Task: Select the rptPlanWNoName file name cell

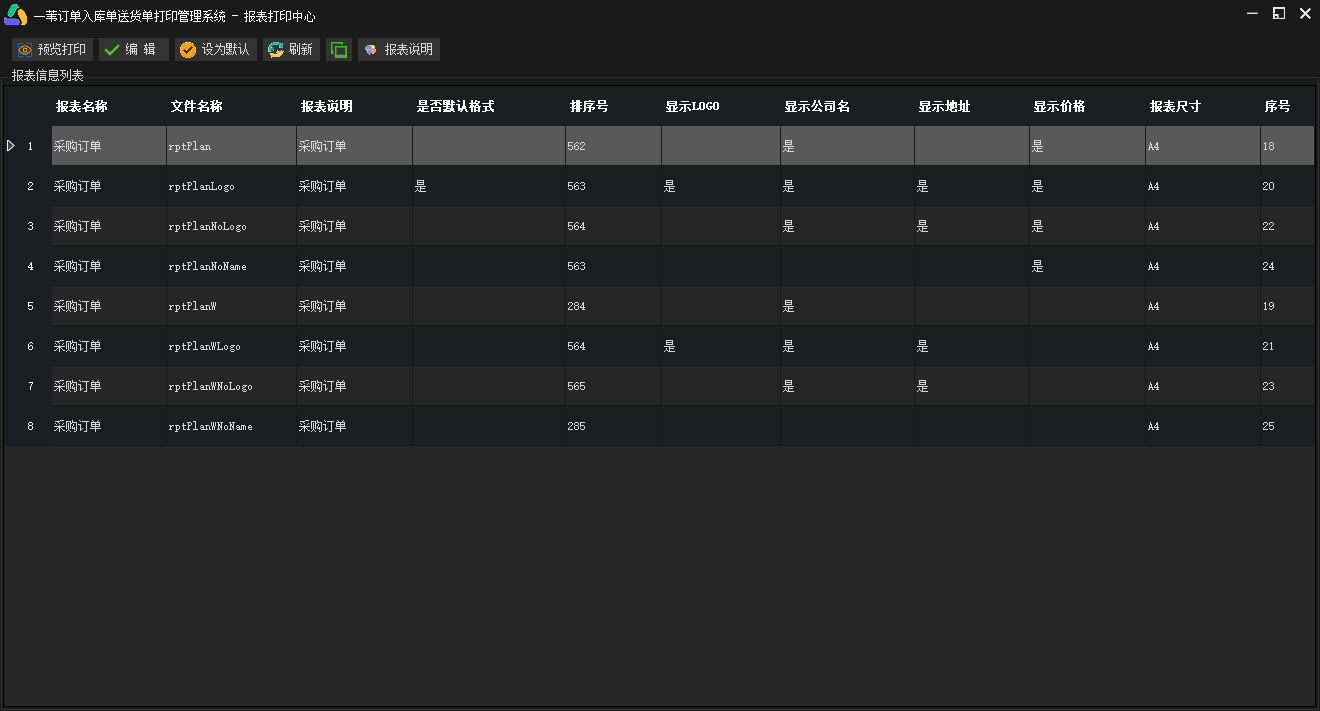Action: coord(231,426)
